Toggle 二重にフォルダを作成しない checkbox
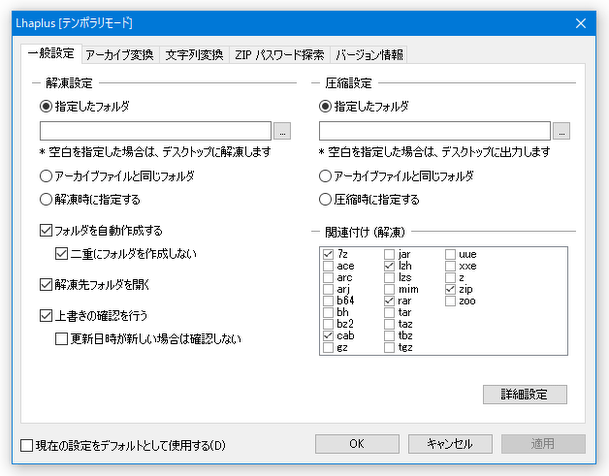The image size is (609, 476). (x=61, y=254)
